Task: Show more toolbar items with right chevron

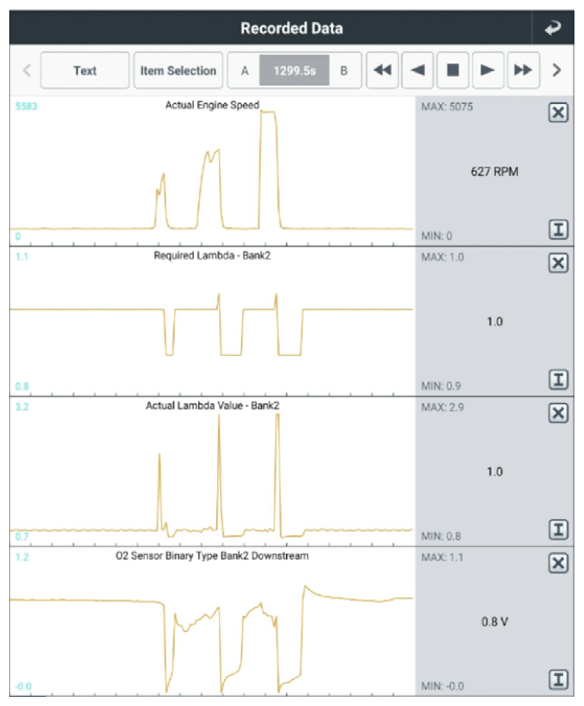Action: pyautogui.click(x=557, y=70)
